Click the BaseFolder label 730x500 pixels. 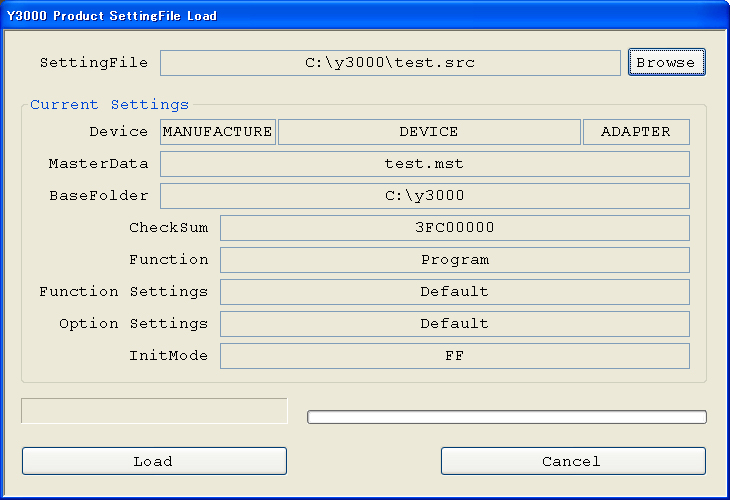tap(99, 196)
